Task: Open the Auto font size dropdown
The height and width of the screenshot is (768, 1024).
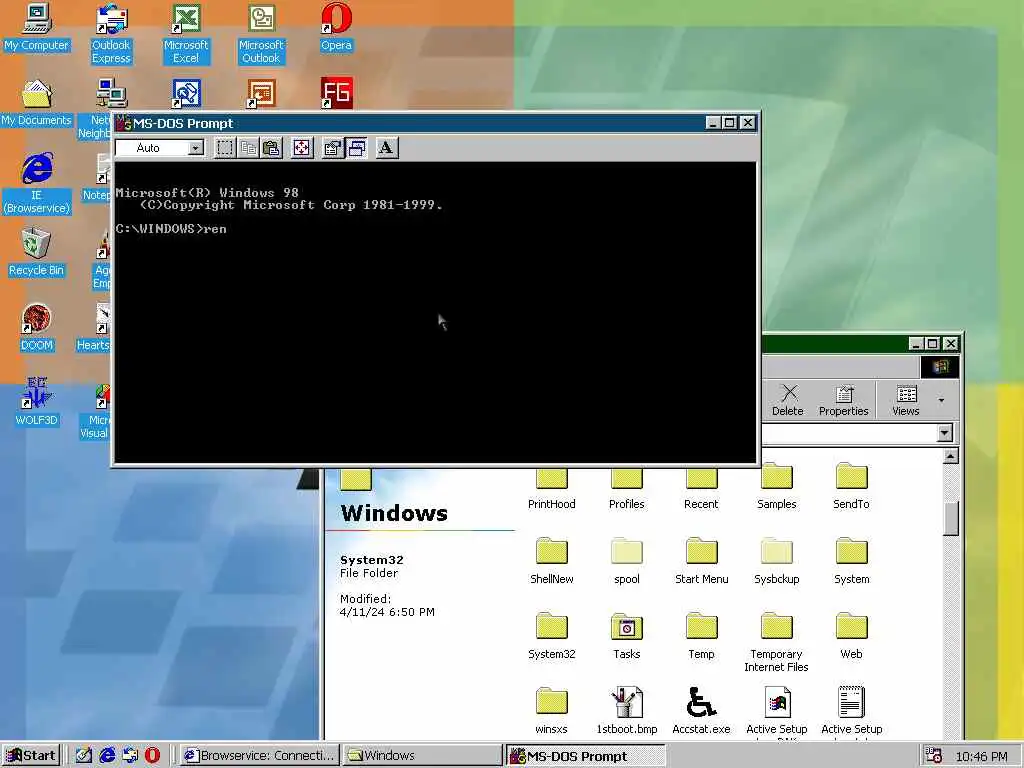Action: [195, 148]
